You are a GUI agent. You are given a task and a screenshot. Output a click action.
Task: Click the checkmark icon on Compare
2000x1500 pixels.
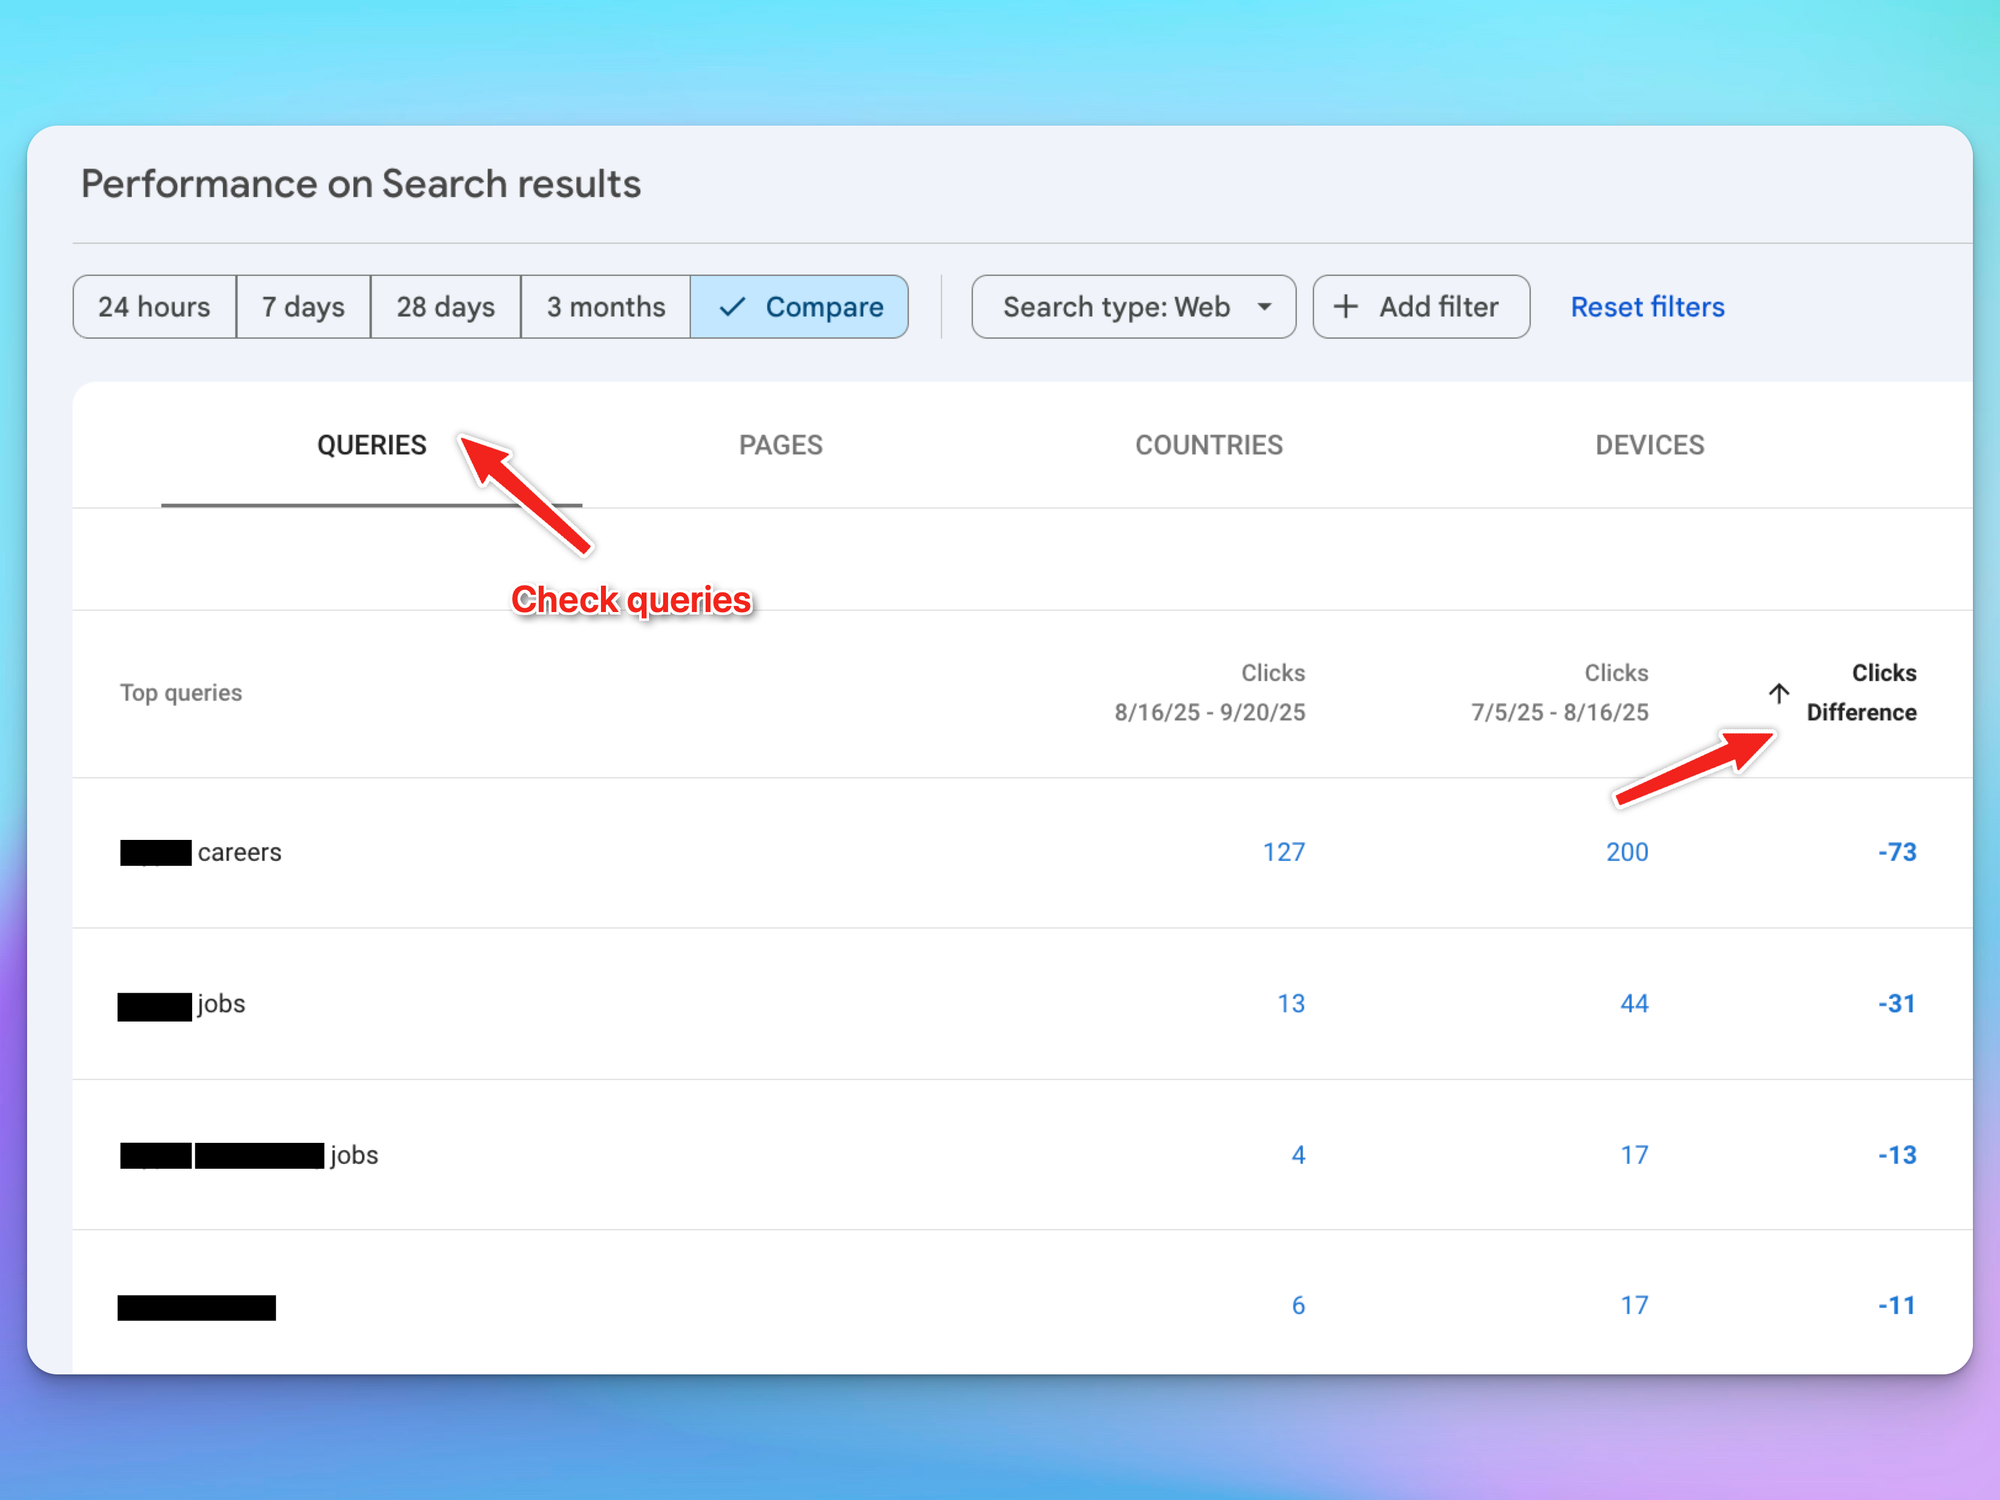(732, 307)
